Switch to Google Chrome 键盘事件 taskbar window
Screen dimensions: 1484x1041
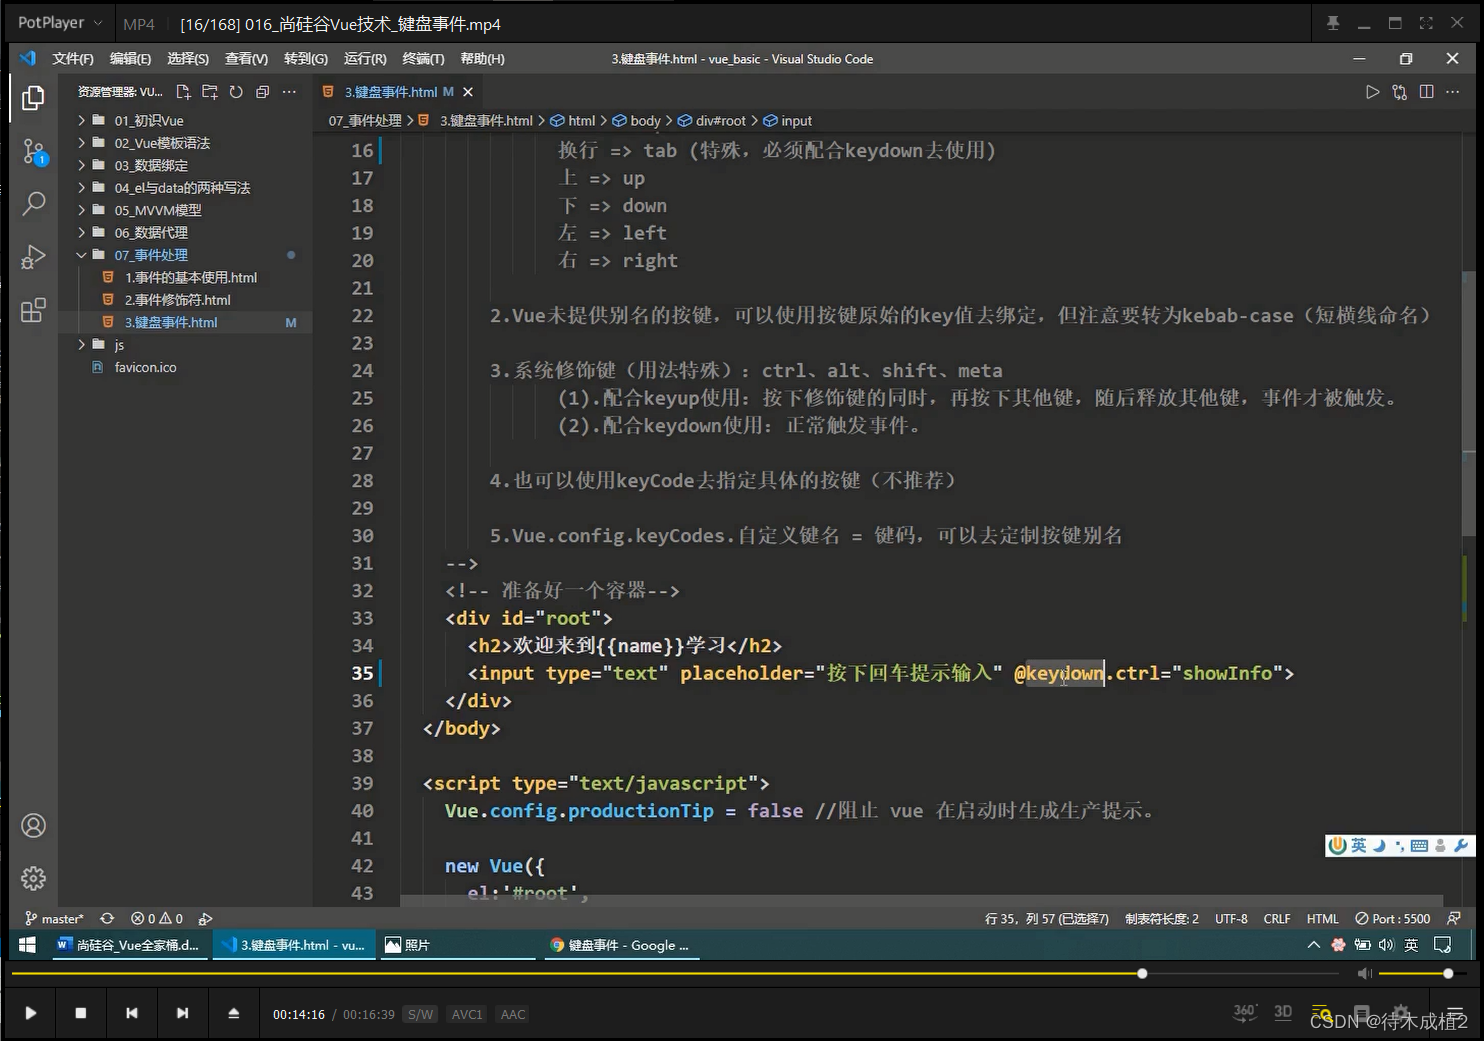[x=620, y=945]
